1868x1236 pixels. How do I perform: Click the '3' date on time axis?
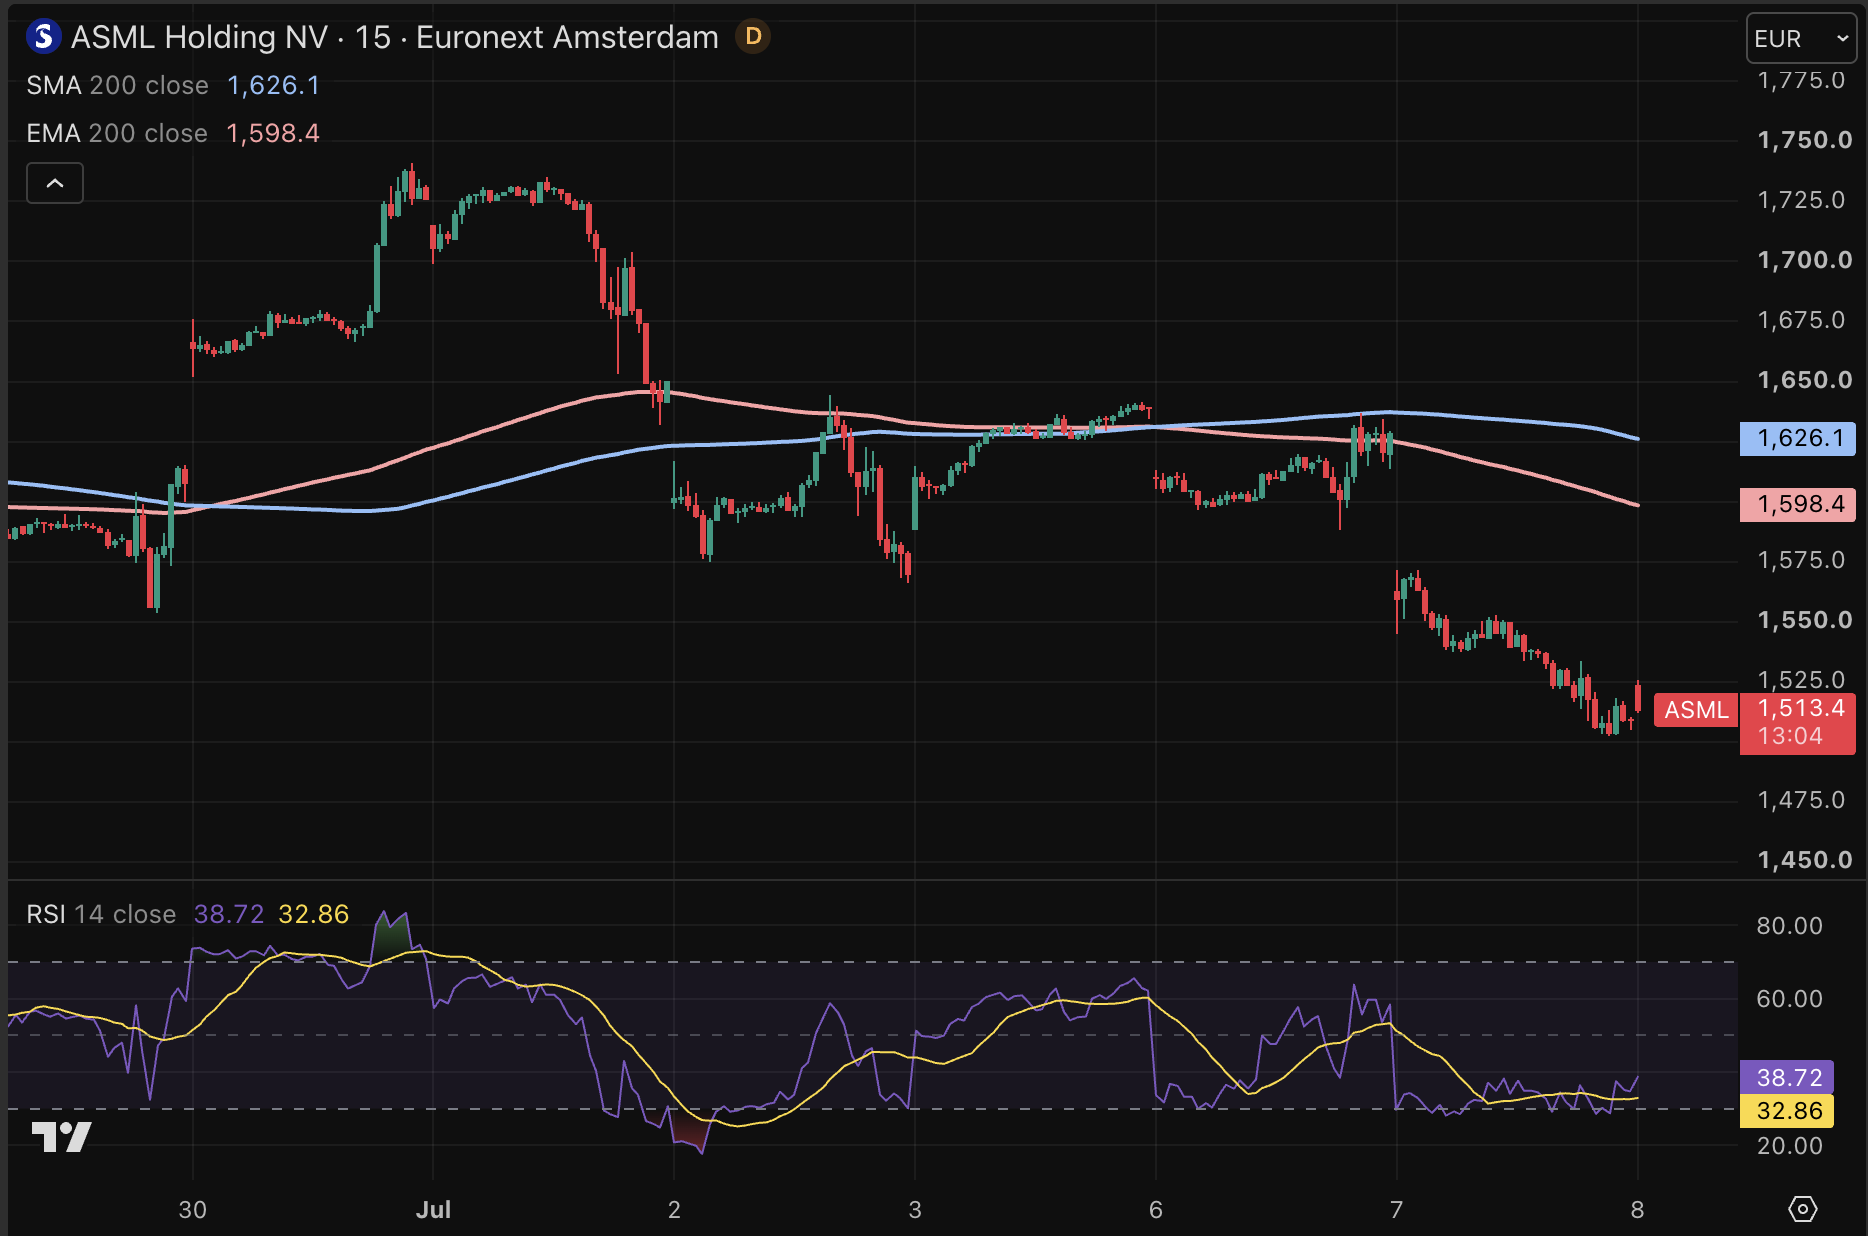tap(915, 1210)
